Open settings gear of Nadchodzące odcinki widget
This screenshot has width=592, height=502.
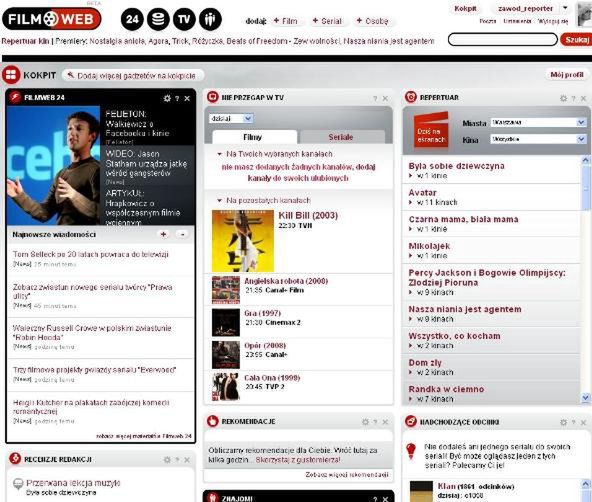tap(563, 422)
